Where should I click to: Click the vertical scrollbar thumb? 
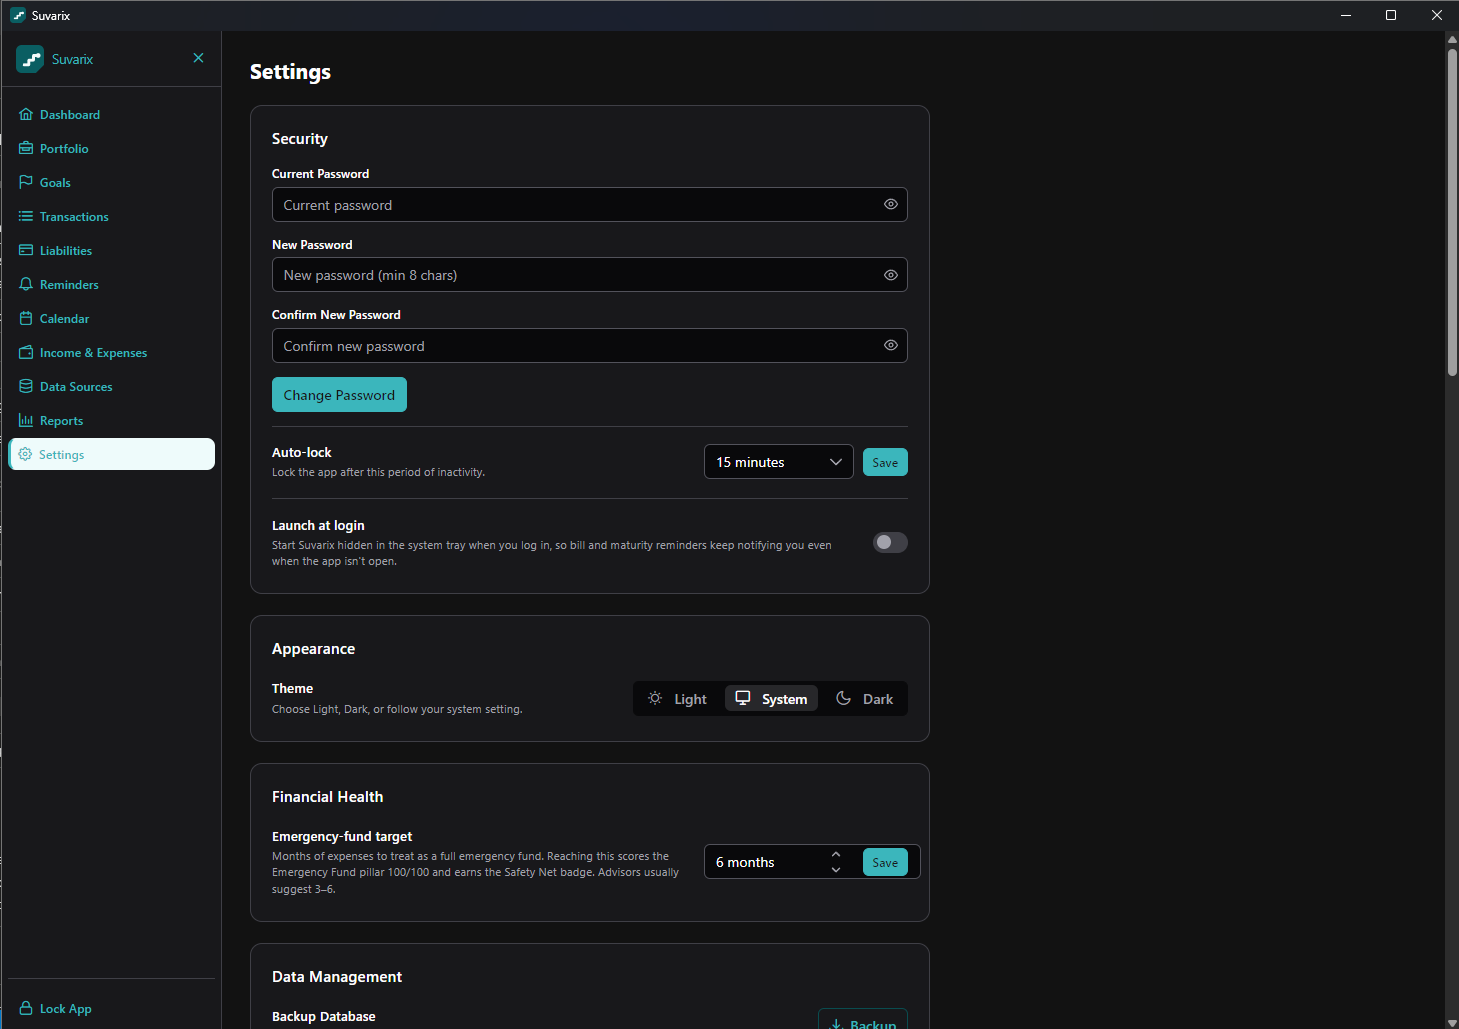coord(1452,212)
